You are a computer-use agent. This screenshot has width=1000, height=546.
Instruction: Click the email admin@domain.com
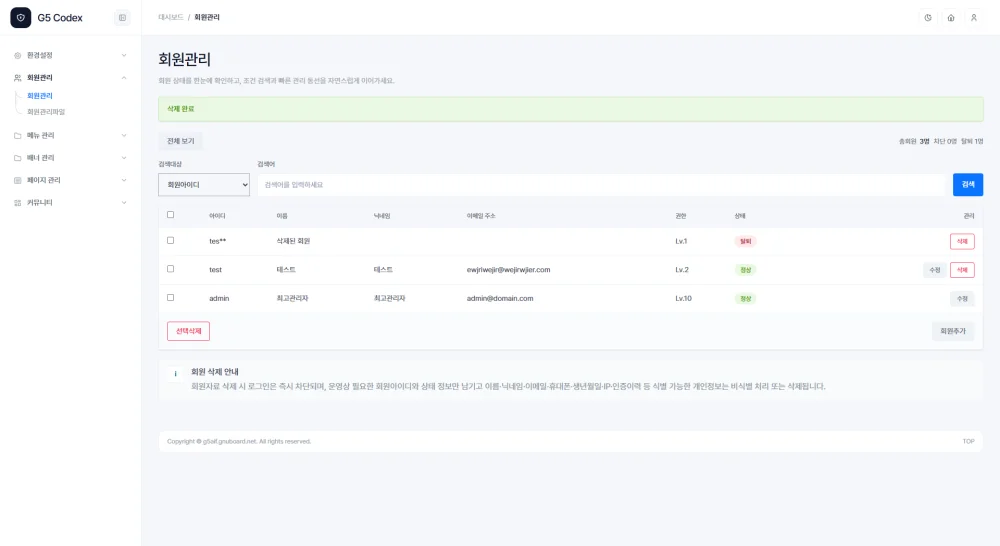(500, 299)
